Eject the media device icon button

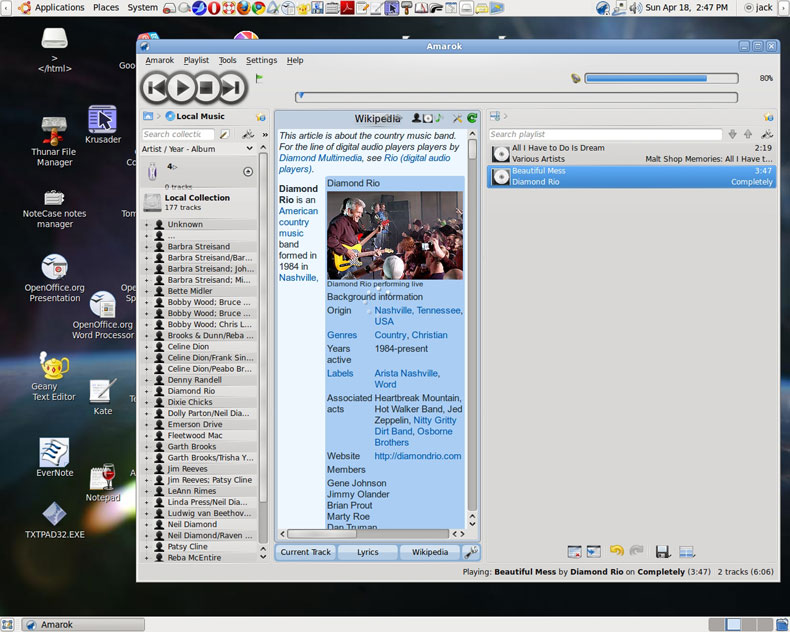(x=247, y=172)
